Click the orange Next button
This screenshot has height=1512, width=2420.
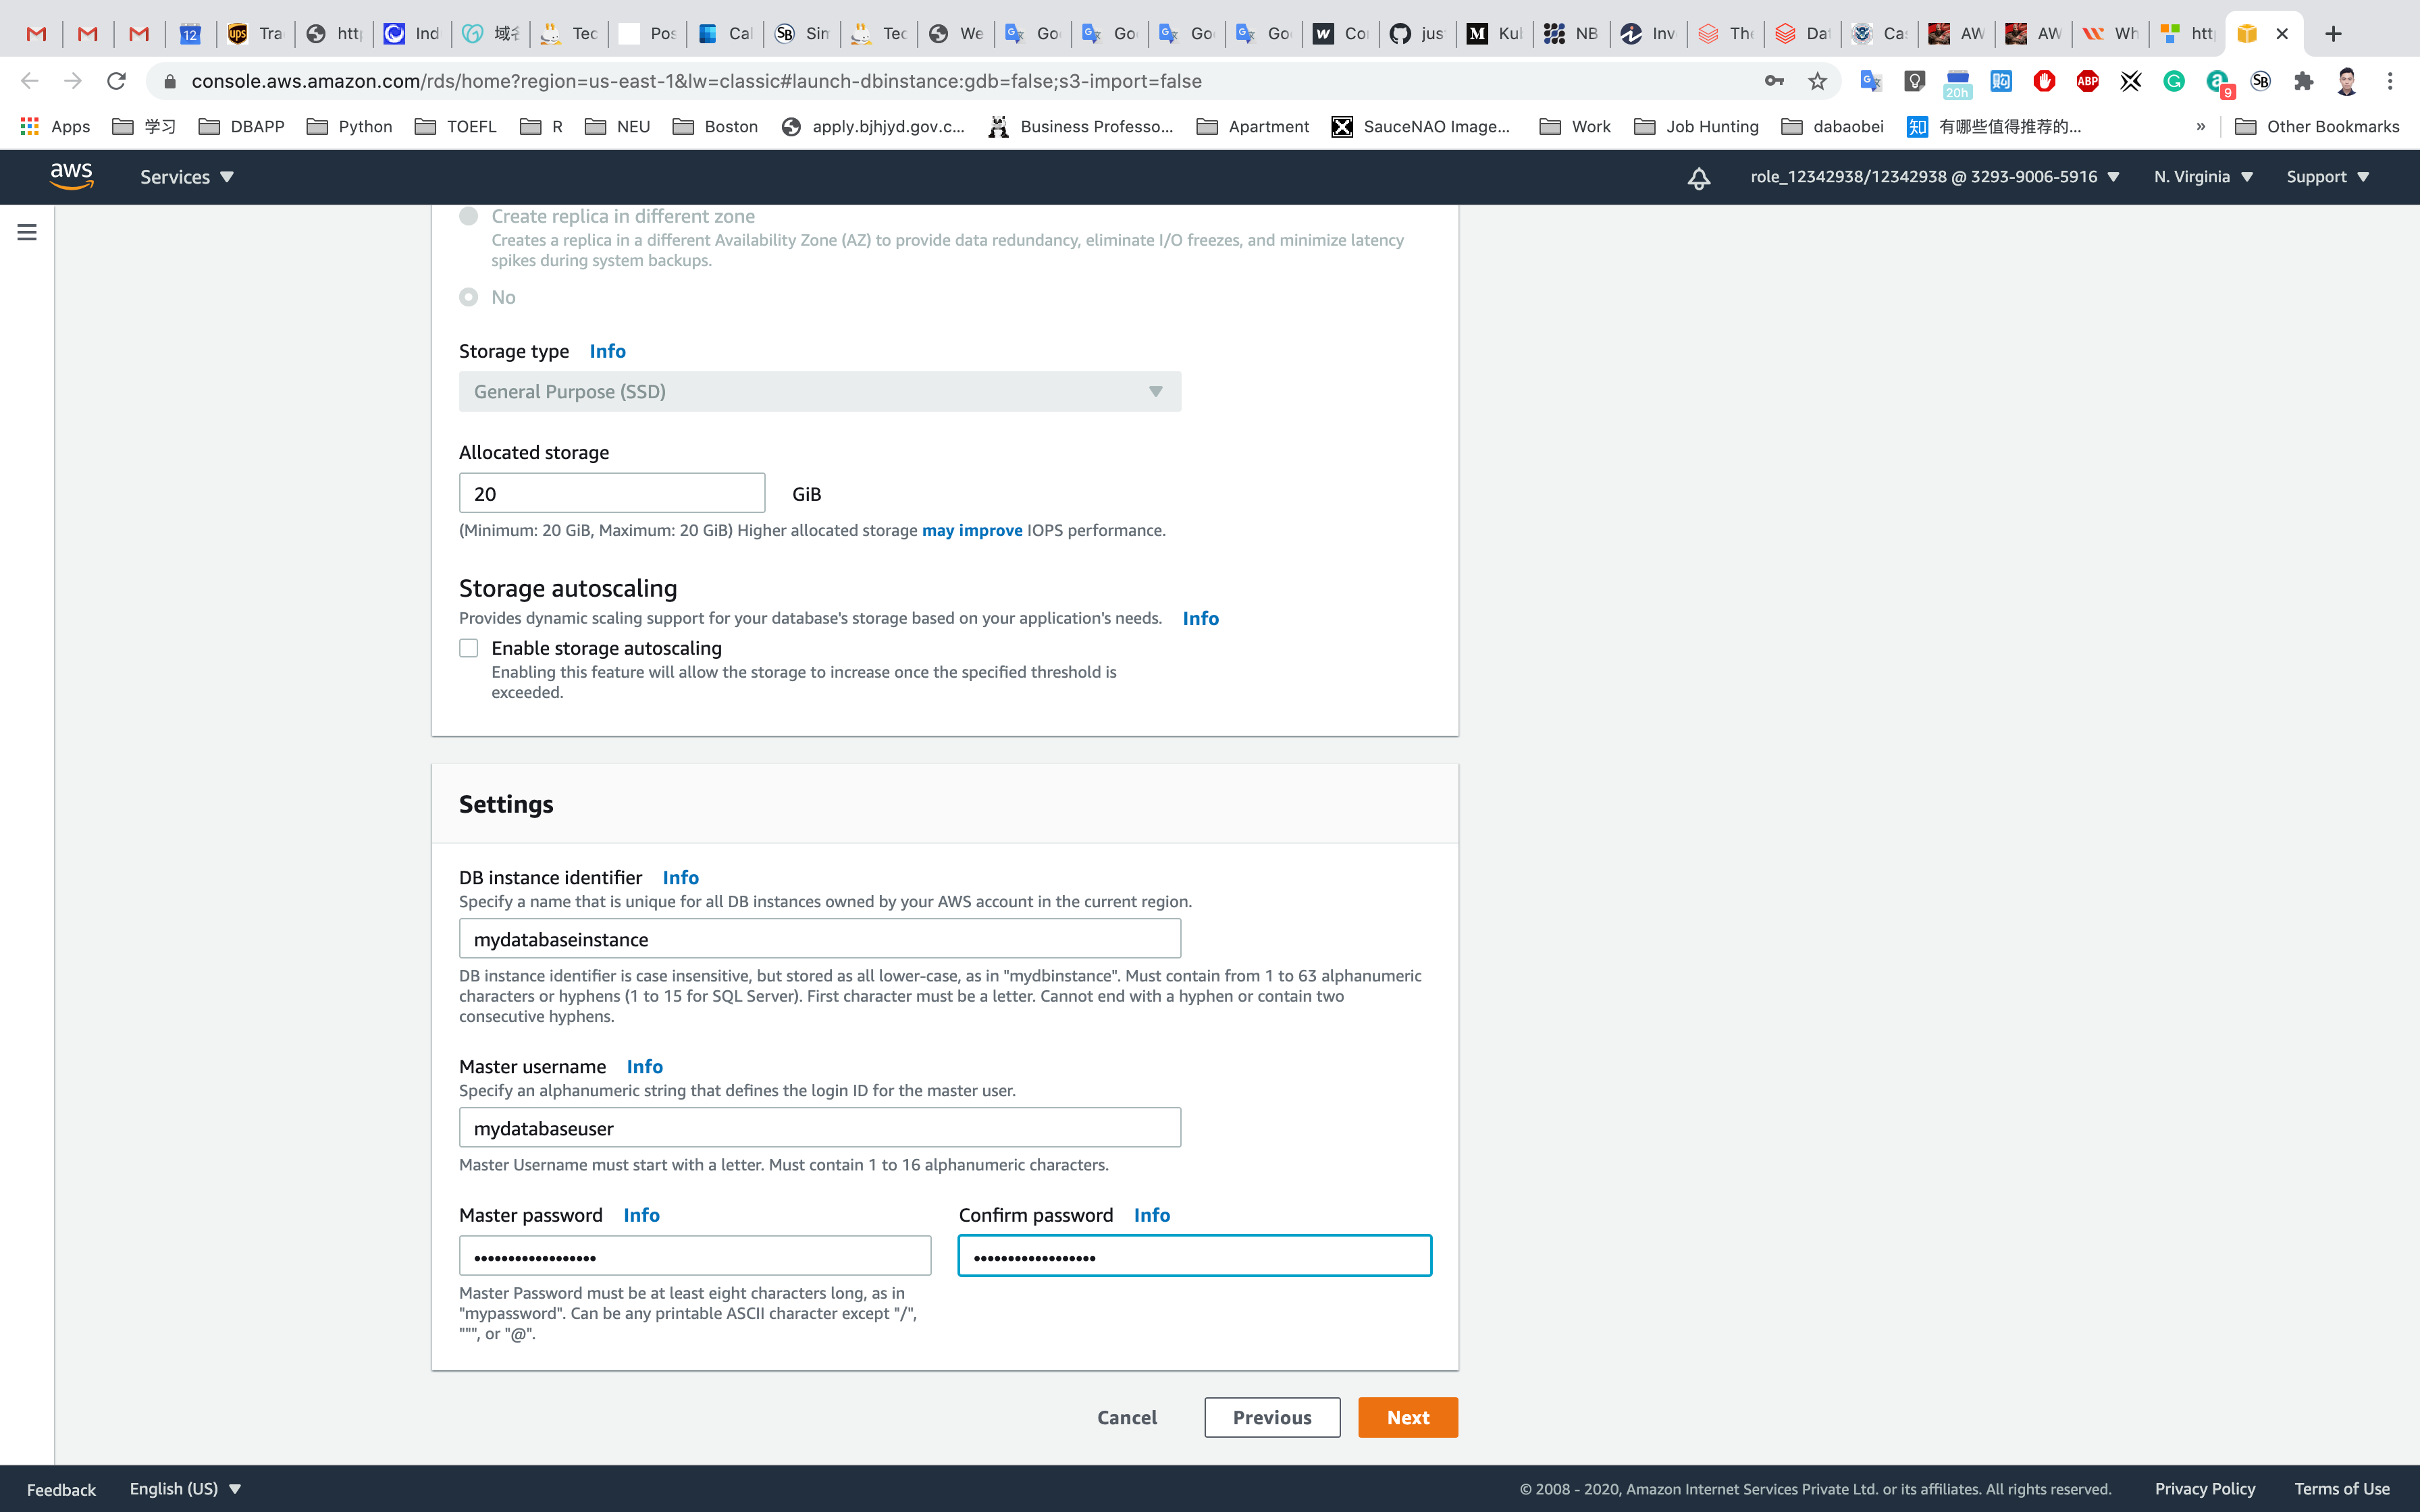(x=1407, y=1417)
